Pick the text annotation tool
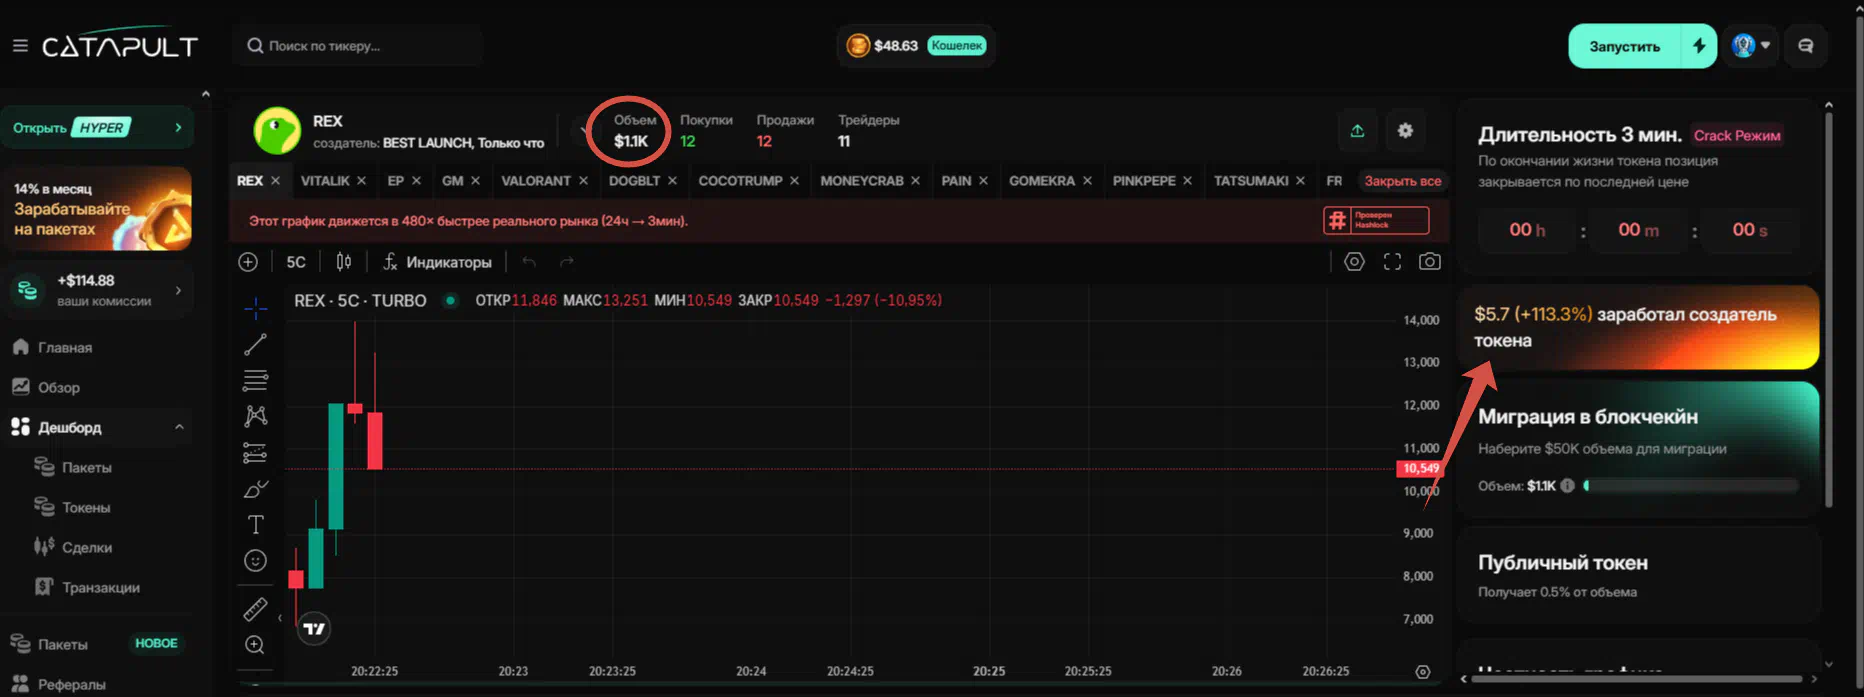Screen dimensions: 1864x697 point(255,525)
